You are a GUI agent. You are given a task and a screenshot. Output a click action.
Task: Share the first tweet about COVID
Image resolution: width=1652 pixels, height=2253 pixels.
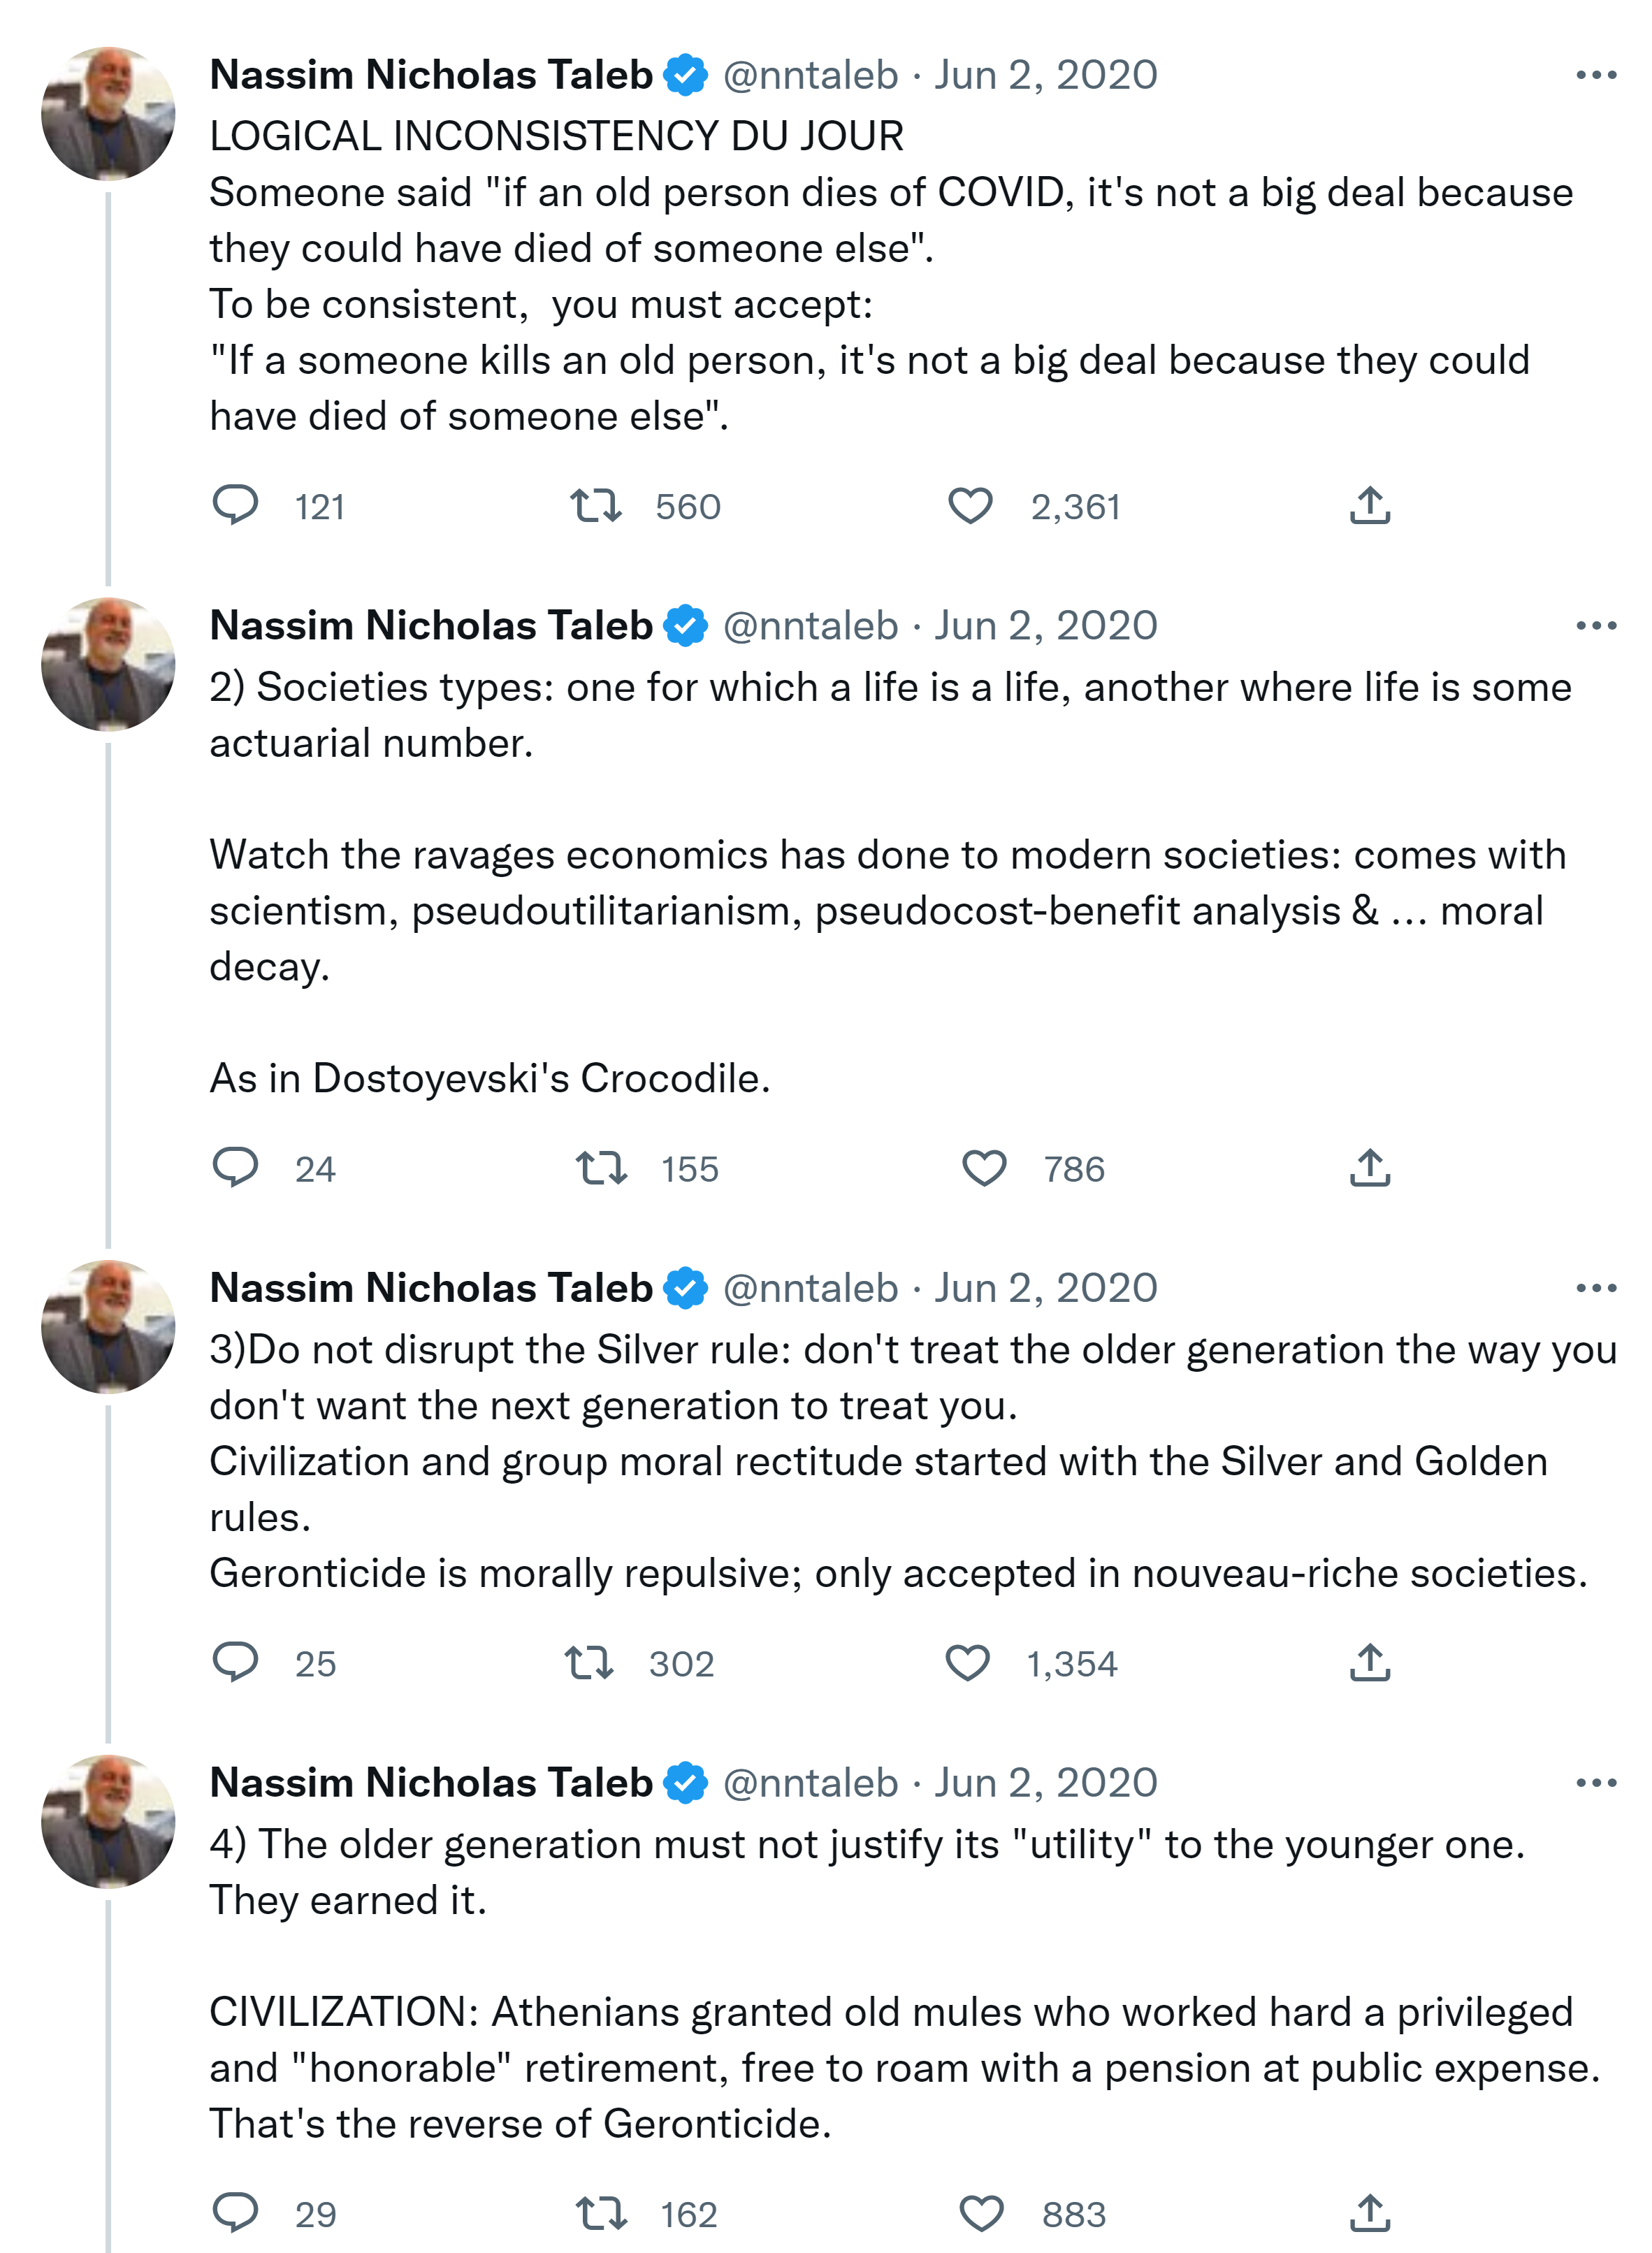pos(1370,505)
